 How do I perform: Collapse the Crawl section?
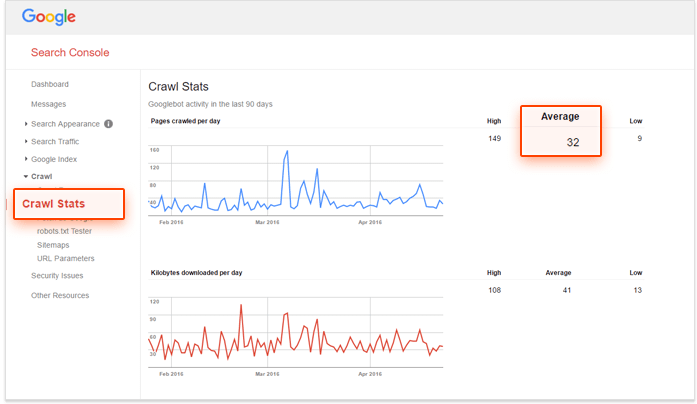point(41,176)
